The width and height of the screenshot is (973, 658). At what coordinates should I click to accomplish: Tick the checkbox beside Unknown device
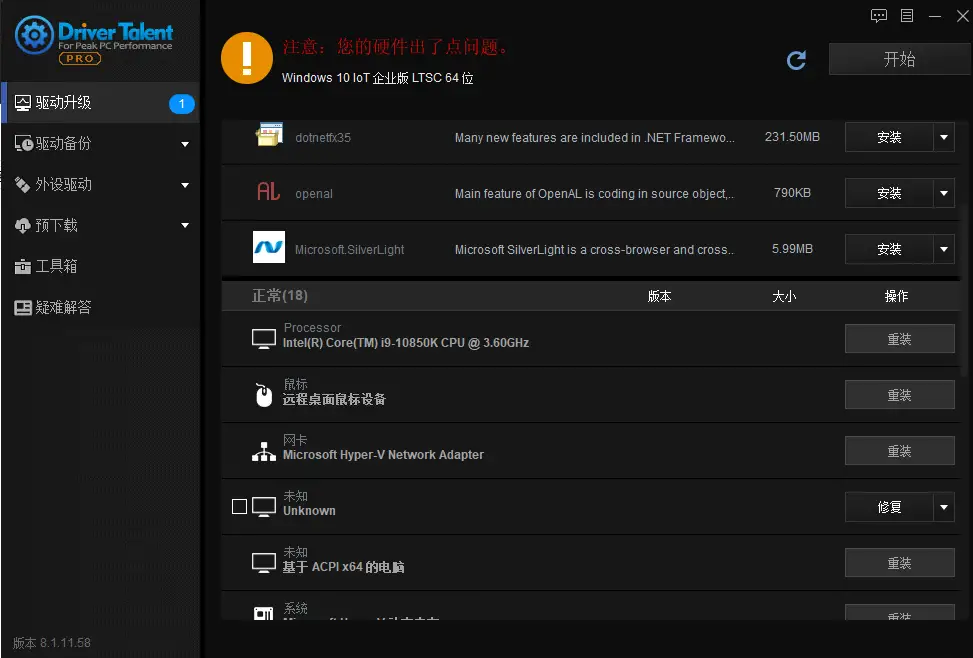coord(240,507)
